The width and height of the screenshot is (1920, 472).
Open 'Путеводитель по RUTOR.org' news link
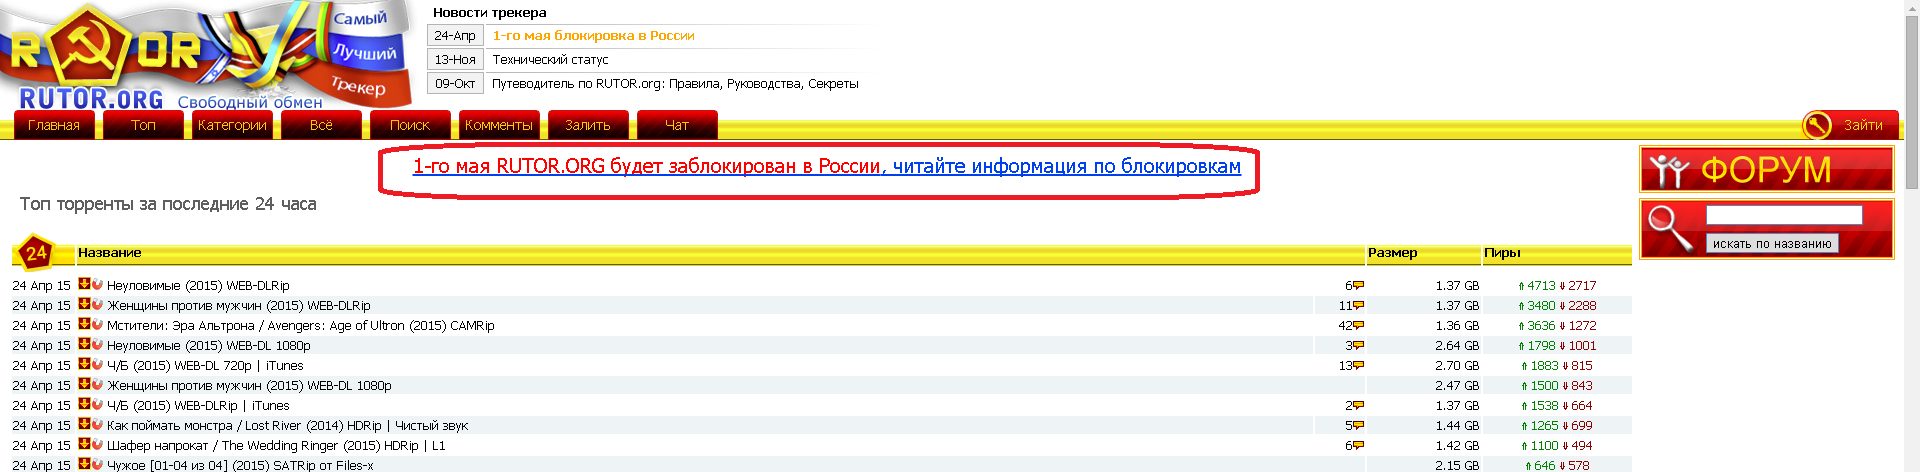pyautogui.click(x=675, y=83)
